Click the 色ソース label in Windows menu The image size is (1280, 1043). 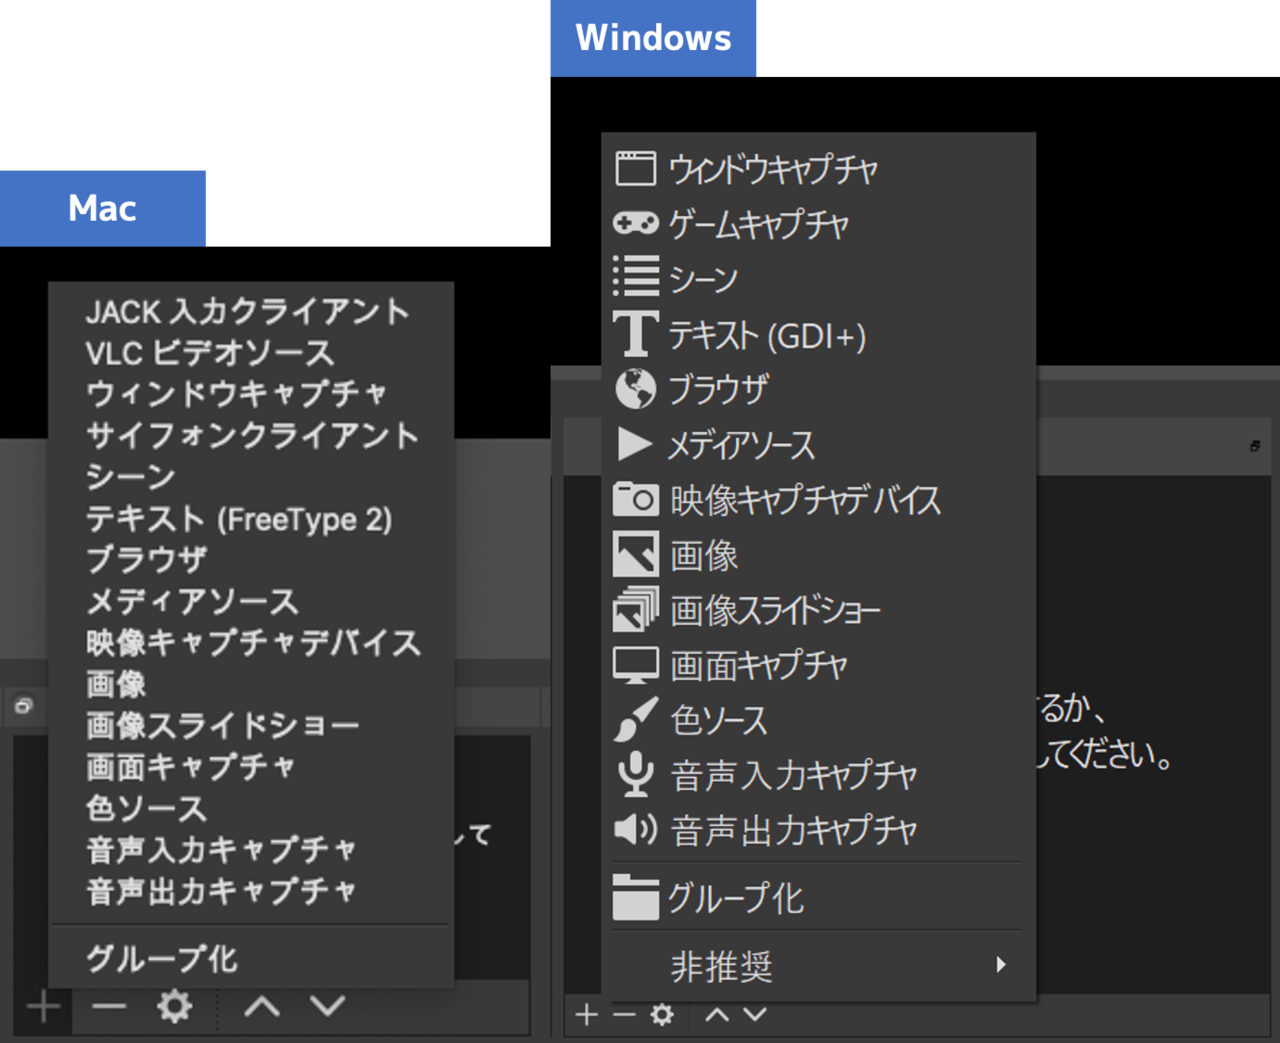tap(719, 720)
